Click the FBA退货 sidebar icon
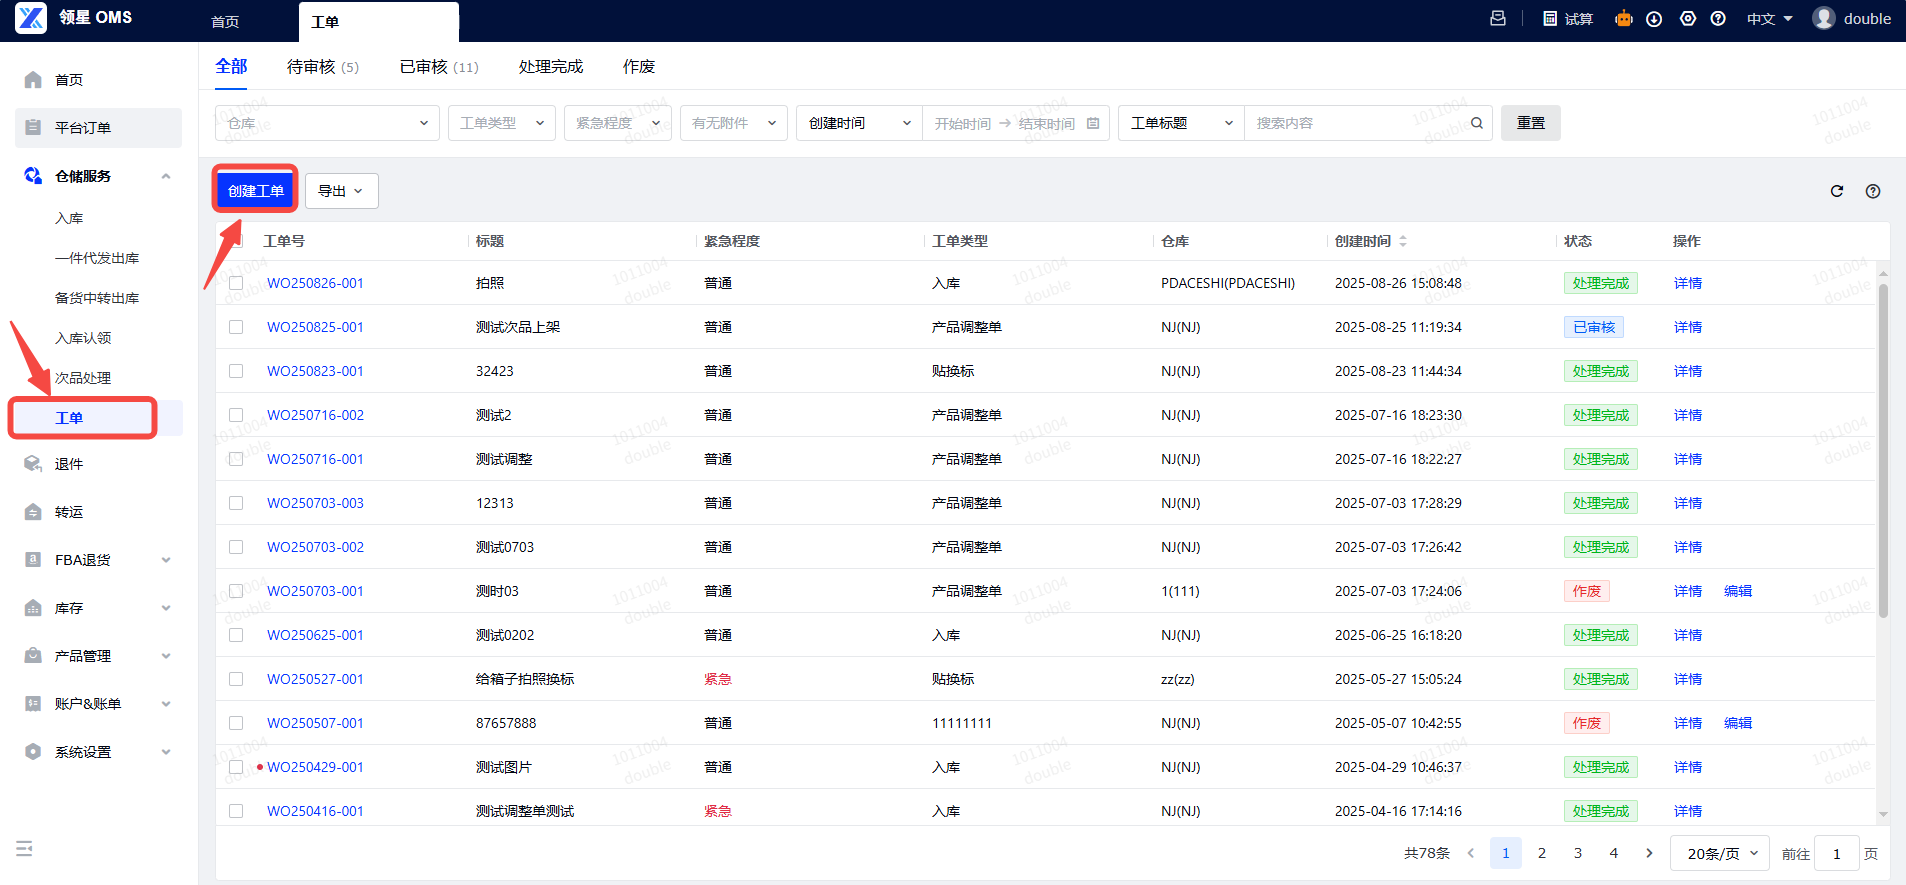The image size is (1906, 885). click(x=33, y=560)
